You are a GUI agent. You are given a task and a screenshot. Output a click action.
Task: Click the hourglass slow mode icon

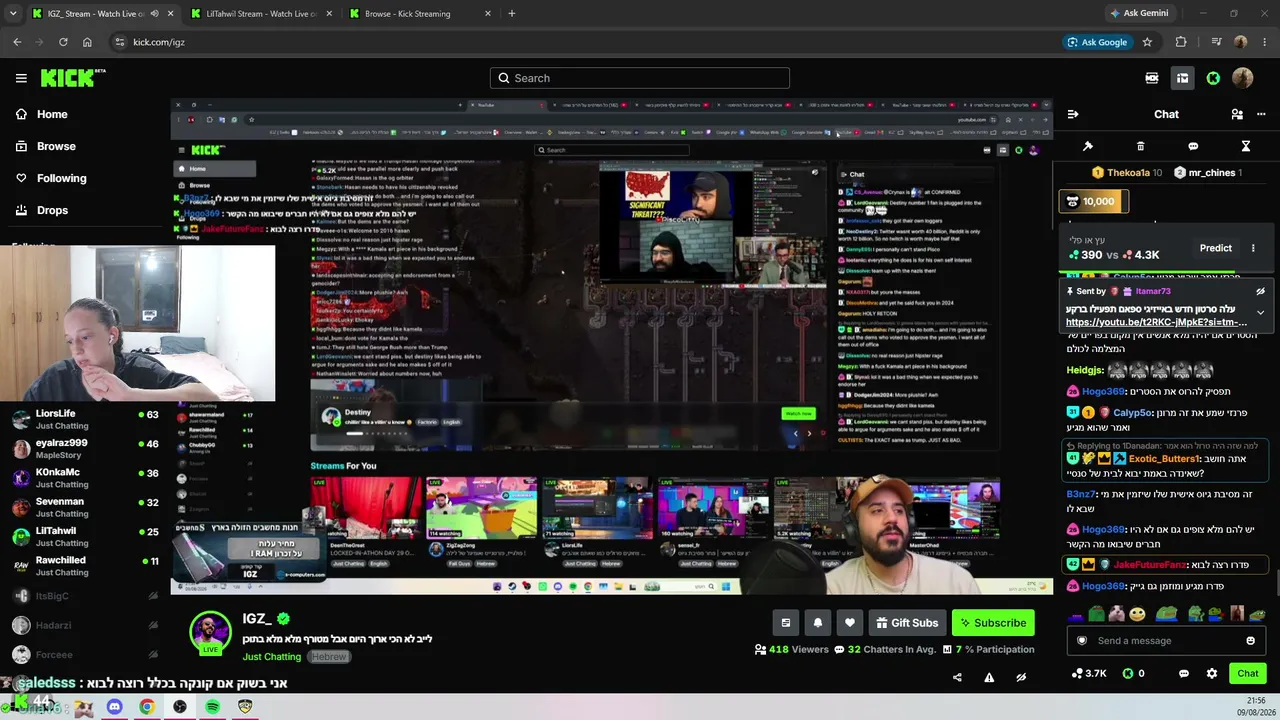click(1246, 146)
